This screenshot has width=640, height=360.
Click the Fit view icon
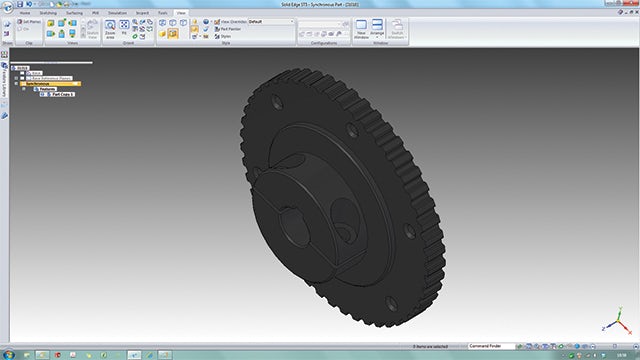[124, 27]
